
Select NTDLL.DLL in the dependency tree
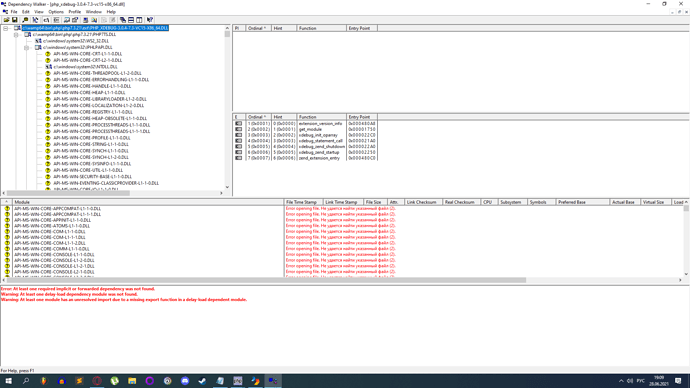(85, 67)
